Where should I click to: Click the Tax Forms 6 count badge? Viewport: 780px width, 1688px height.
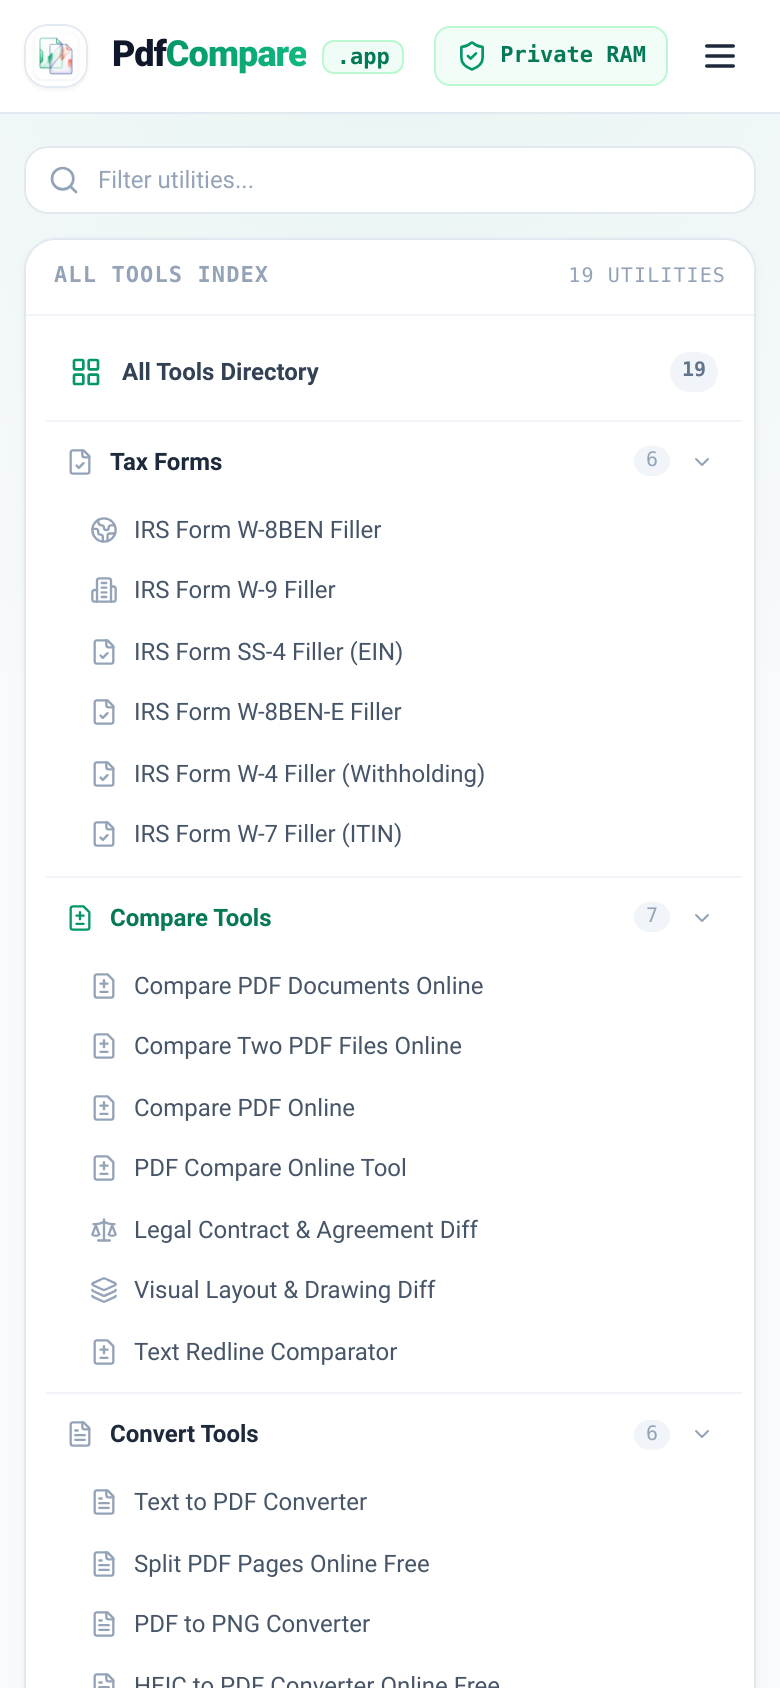[652, 460]
